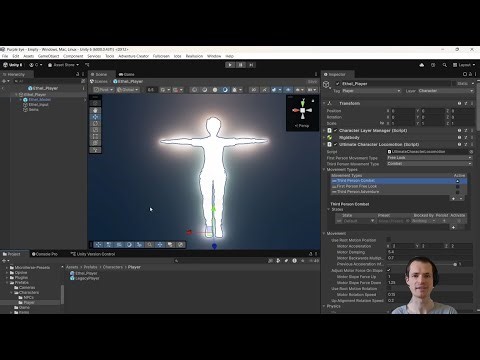Viewport: 480px width, 360px height.
Task: Open the First Person Movement Type dropdown
Action: click(430, 158)
